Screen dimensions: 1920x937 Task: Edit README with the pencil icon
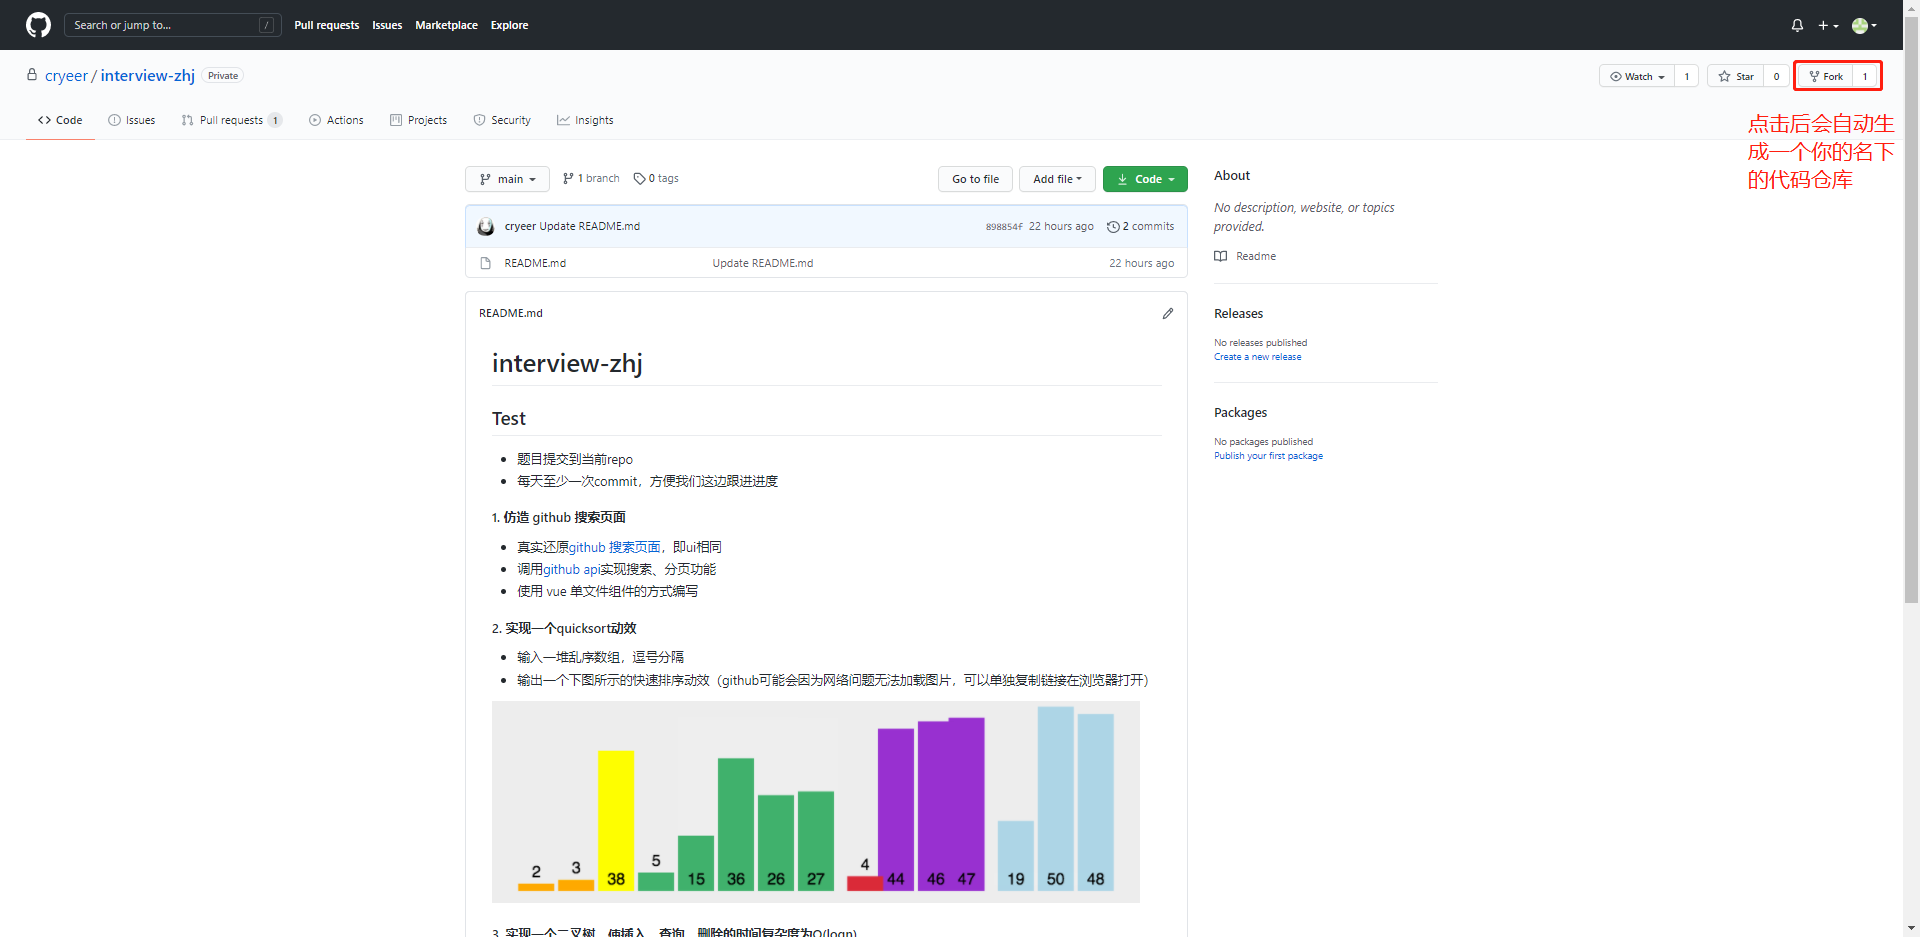click(x=1168, y=313)
